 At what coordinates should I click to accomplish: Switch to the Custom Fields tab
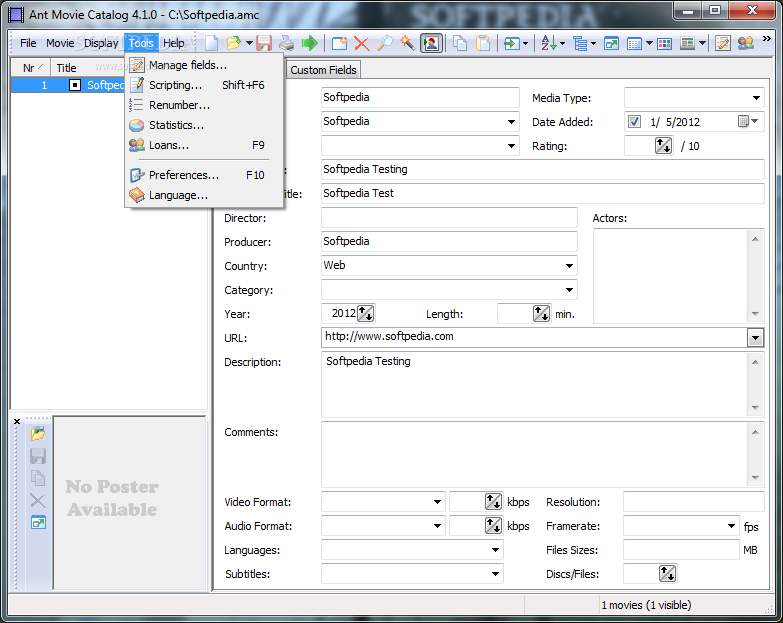tap(323, 70)
